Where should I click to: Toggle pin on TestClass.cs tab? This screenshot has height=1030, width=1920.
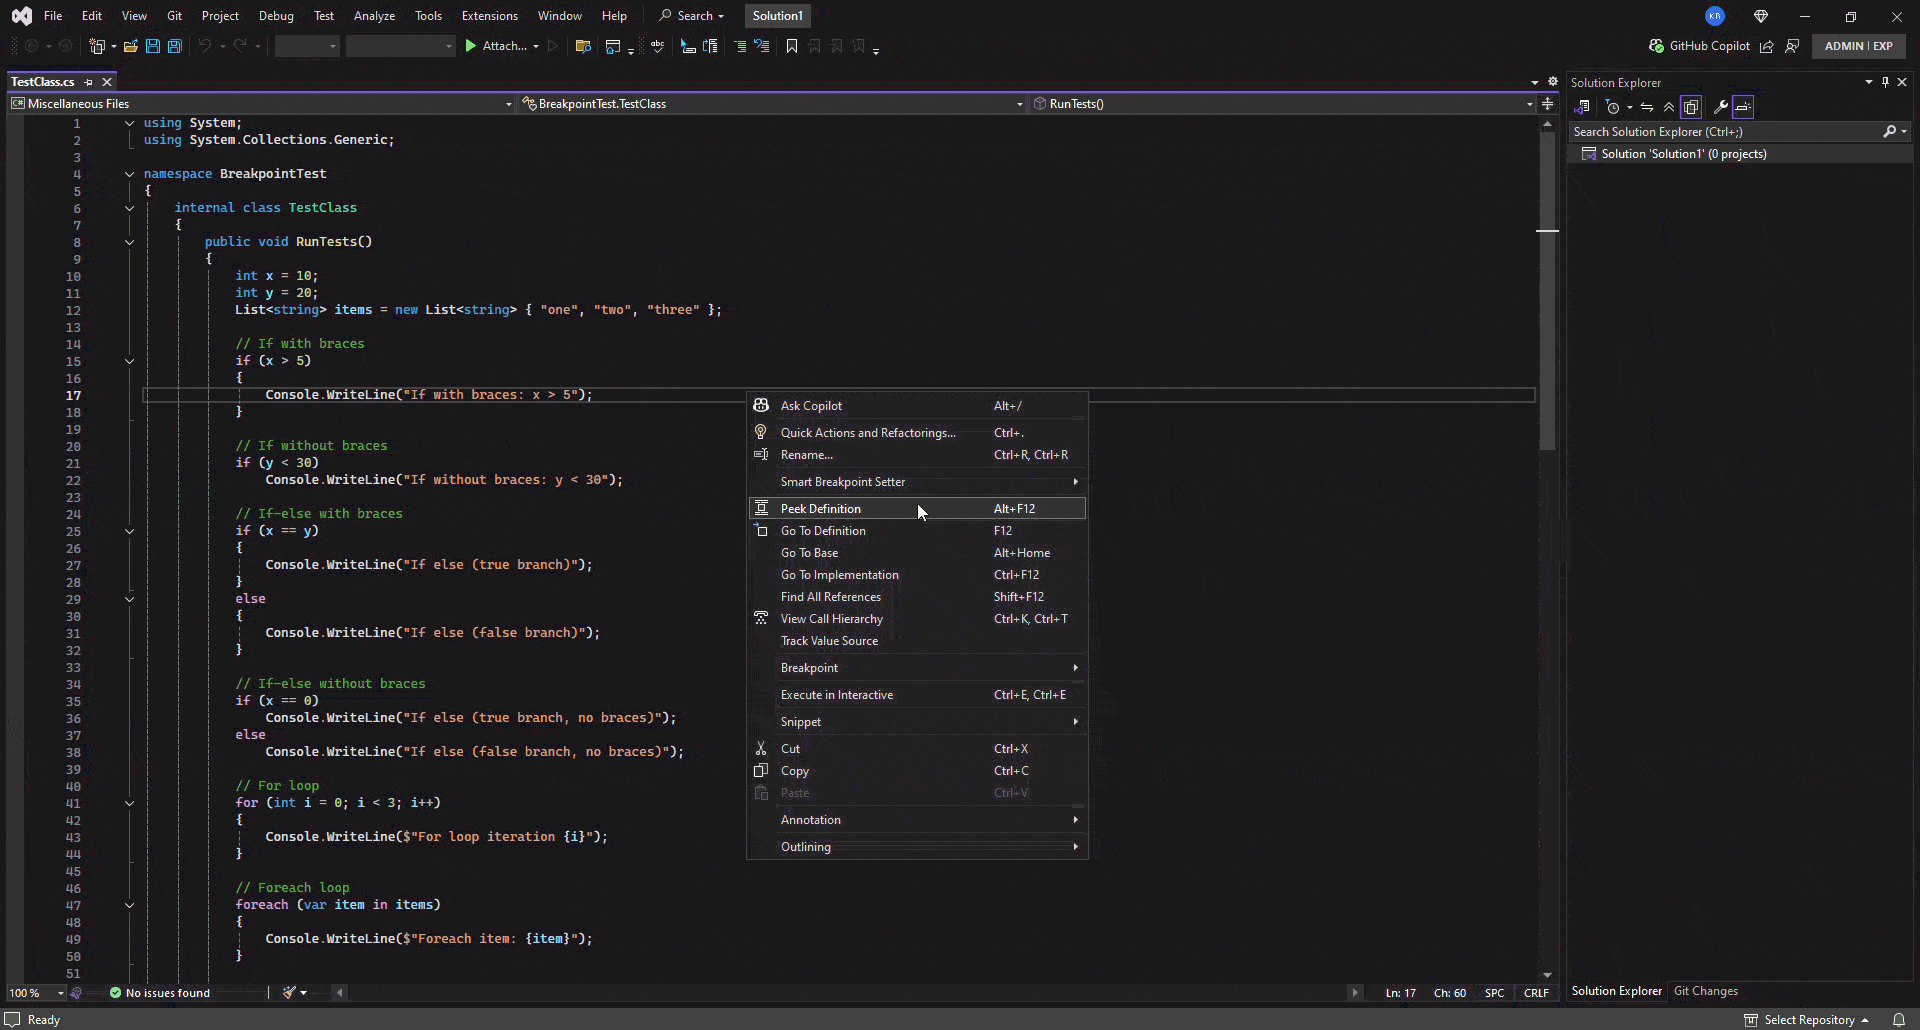pos(88,82)
